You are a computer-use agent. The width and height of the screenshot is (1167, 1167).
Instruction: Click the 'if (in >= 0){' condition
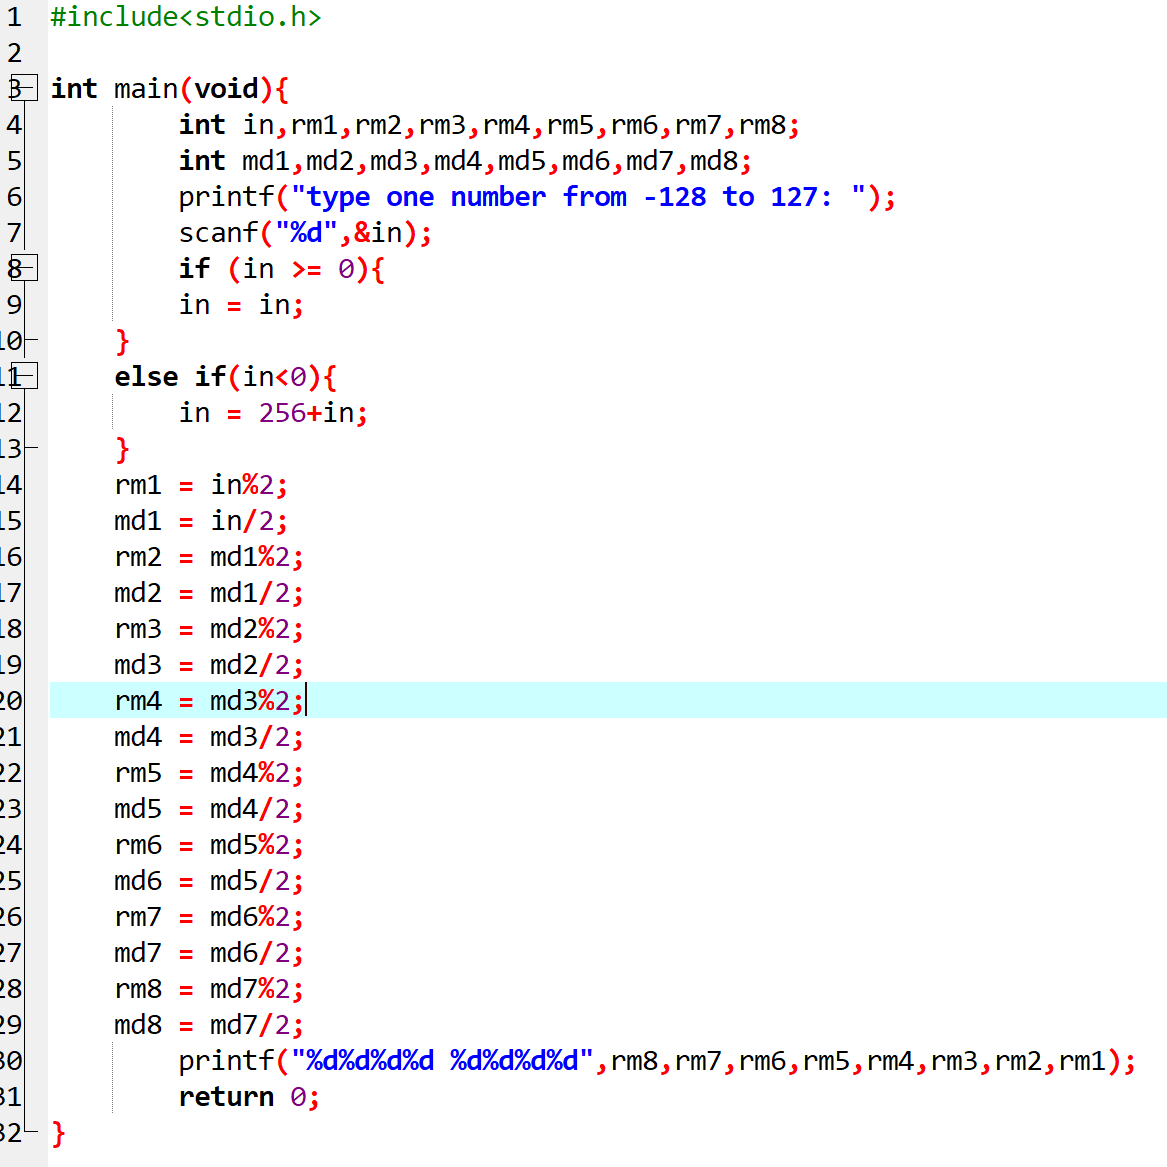pyautogui.click(x=281, y=269)
